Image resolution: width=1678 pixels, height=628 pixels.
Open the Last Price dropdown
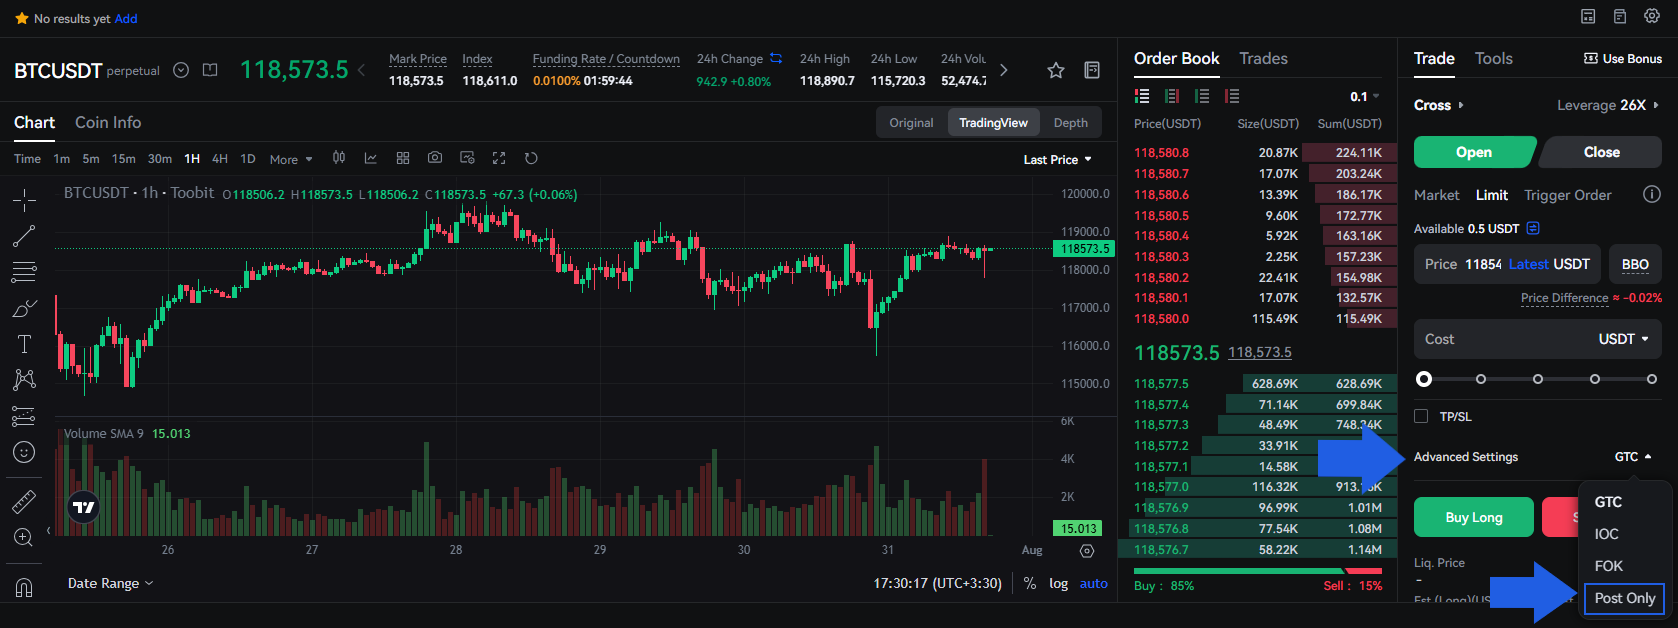tap(1057, 159)
